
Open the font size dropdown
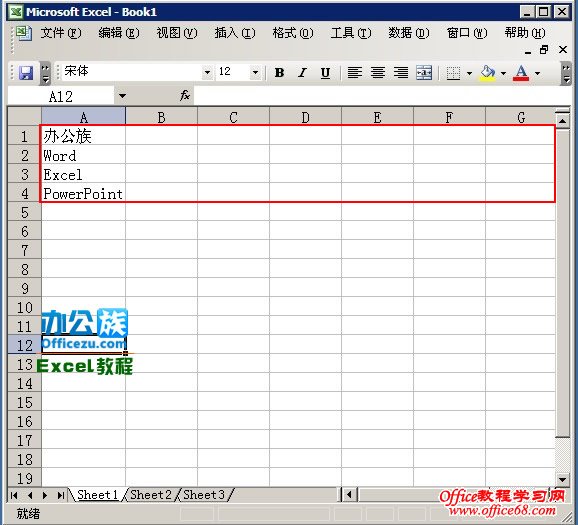[255, 72]
